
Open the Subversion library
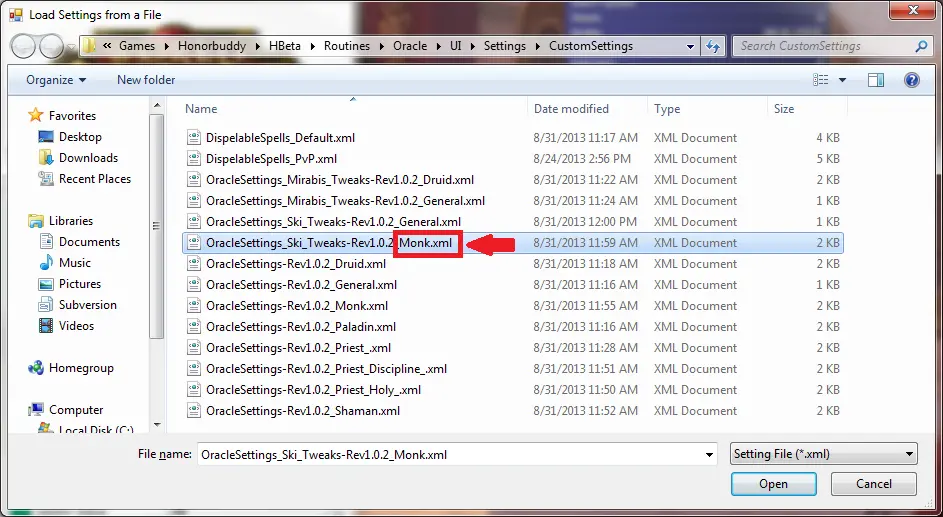(x=87, y=305)
